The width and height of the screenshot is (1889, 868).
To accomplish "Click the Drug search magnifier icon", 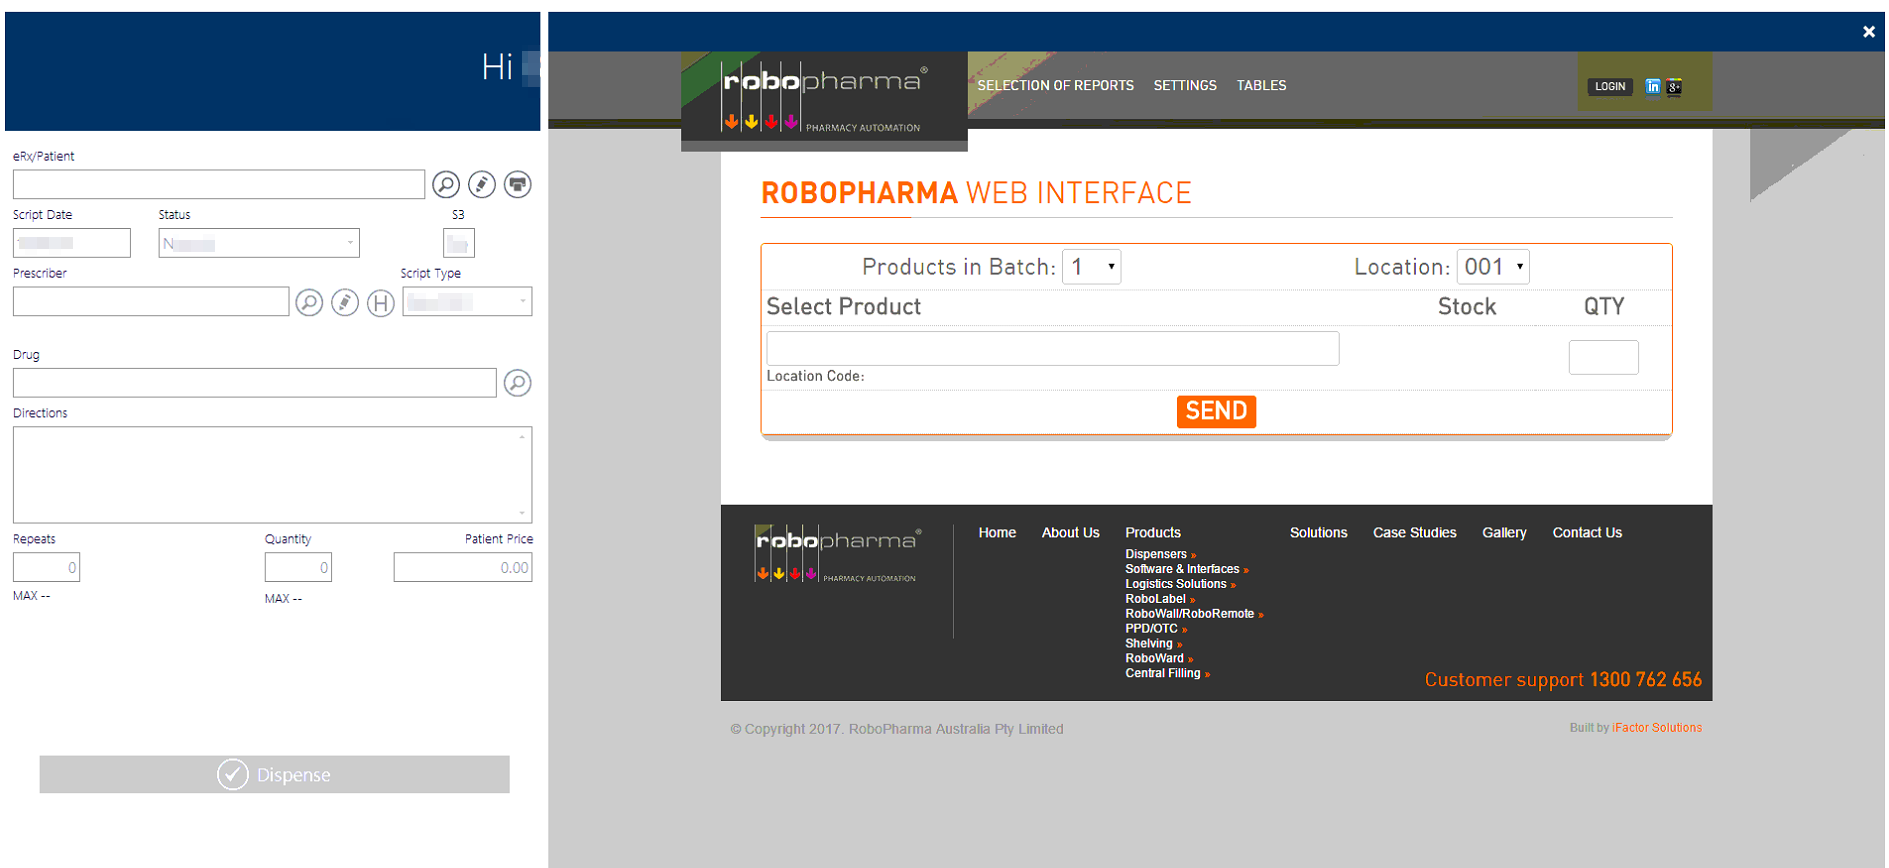I will click(x=518, y=383).
